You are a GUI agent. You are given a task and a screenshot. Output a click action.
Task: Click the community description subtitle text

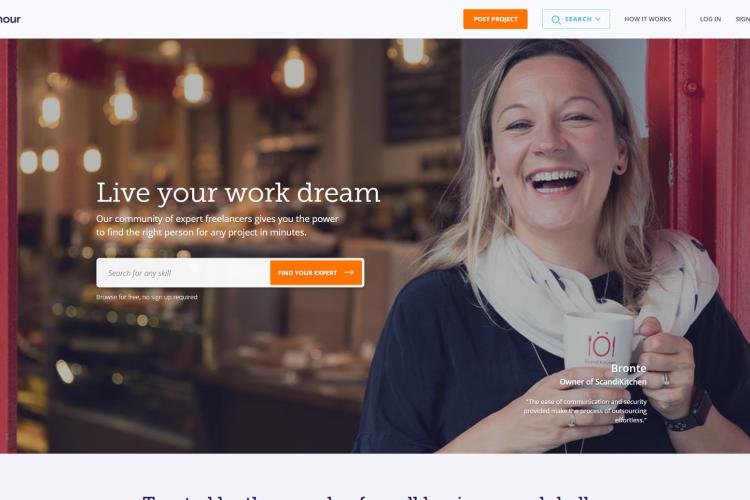point(217,225)
